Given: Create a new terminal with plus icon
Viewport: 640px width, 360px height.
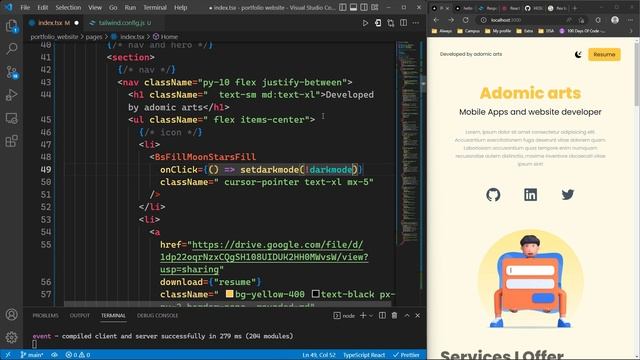Looking at the screenshot, I should pyautogui.click(x=362, y=316).
